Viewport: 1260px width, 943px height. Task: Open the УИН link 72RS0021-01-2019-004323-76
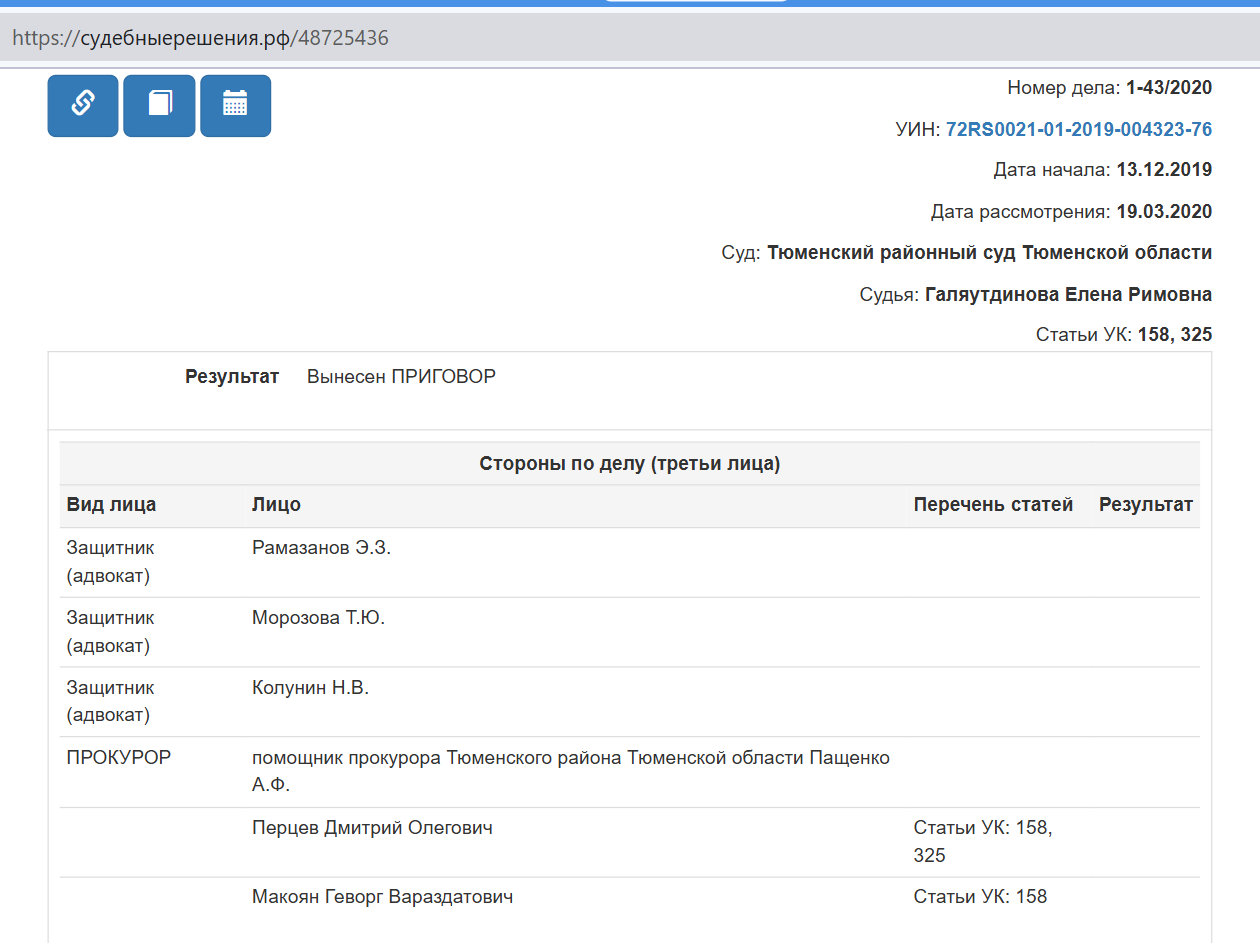(1079, 129)
